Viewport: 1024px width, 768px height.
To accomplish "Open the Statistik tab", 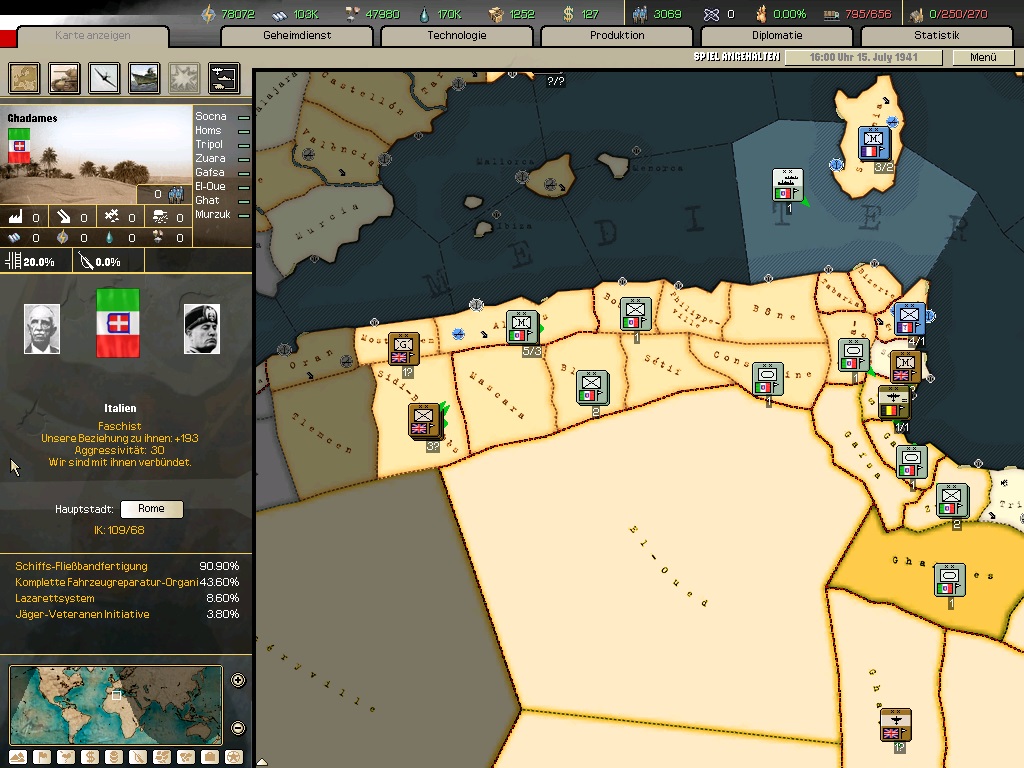I will coord(936,35).
